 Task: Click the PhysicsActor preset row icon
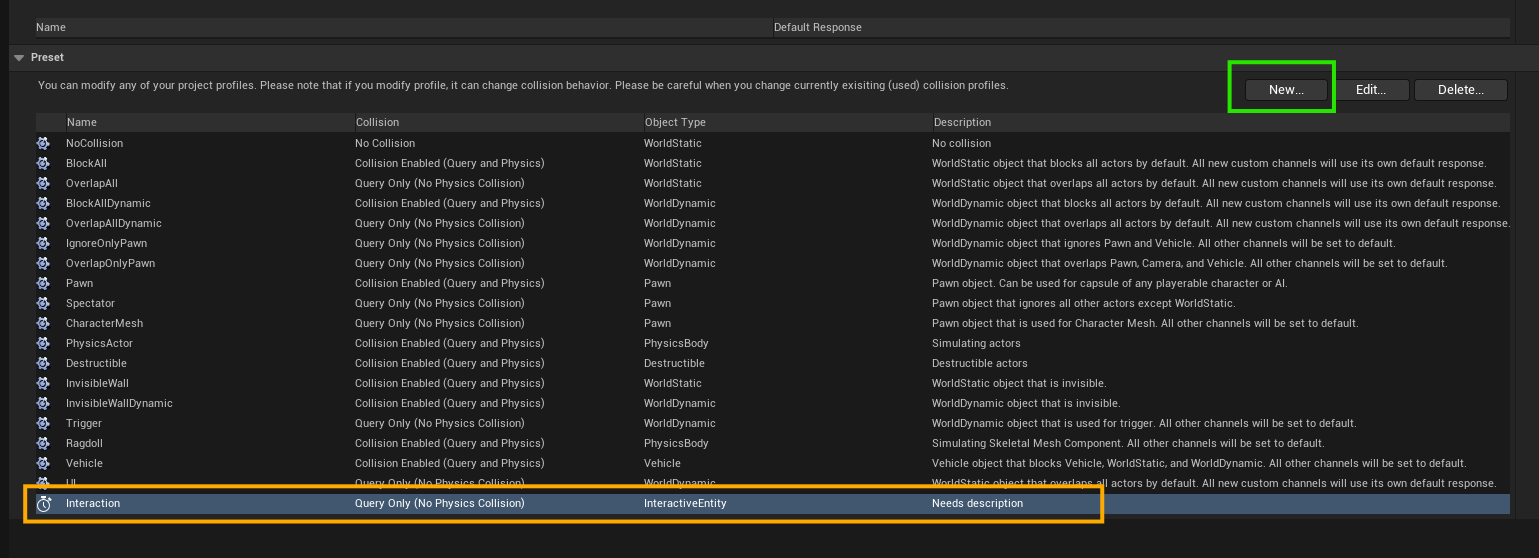click(43, 343)
